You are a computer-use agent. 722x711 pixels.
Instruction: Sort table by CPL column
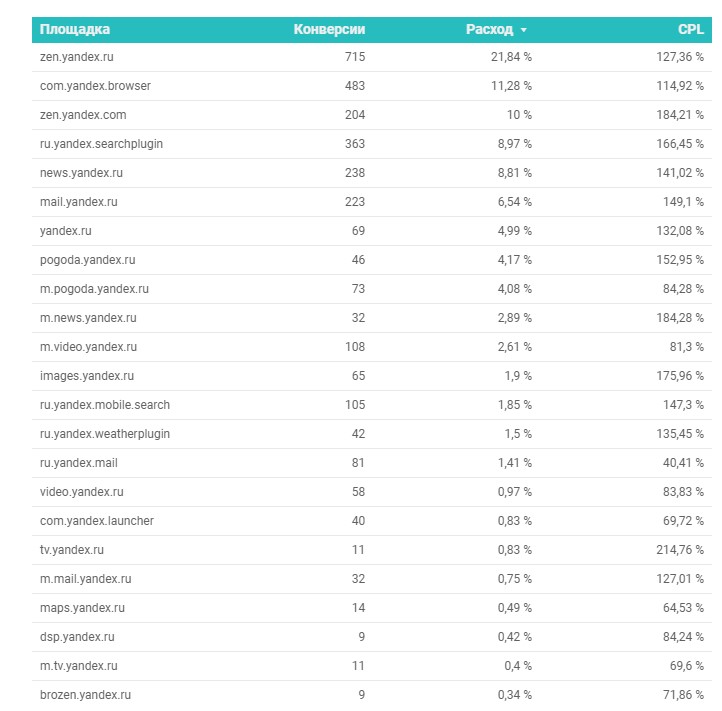pyautogui.click(x=691, y=30)
